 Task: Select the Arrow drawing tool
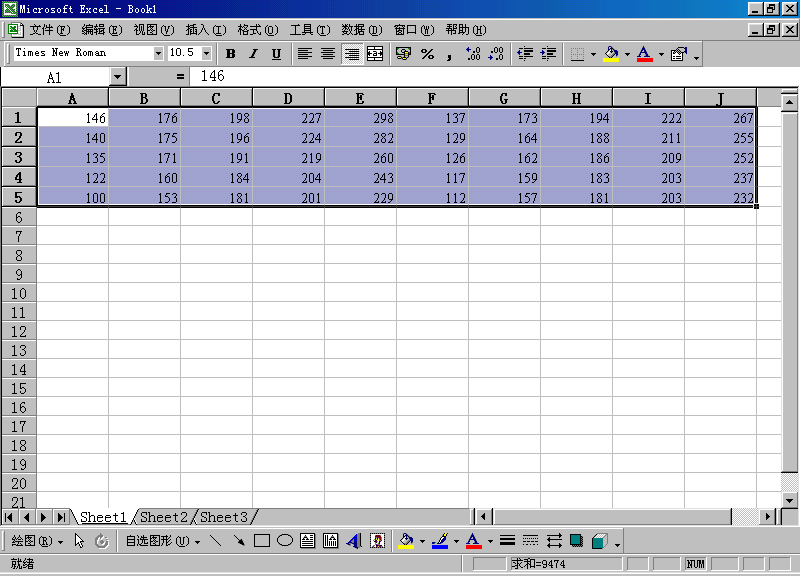(x=239, y=541)
